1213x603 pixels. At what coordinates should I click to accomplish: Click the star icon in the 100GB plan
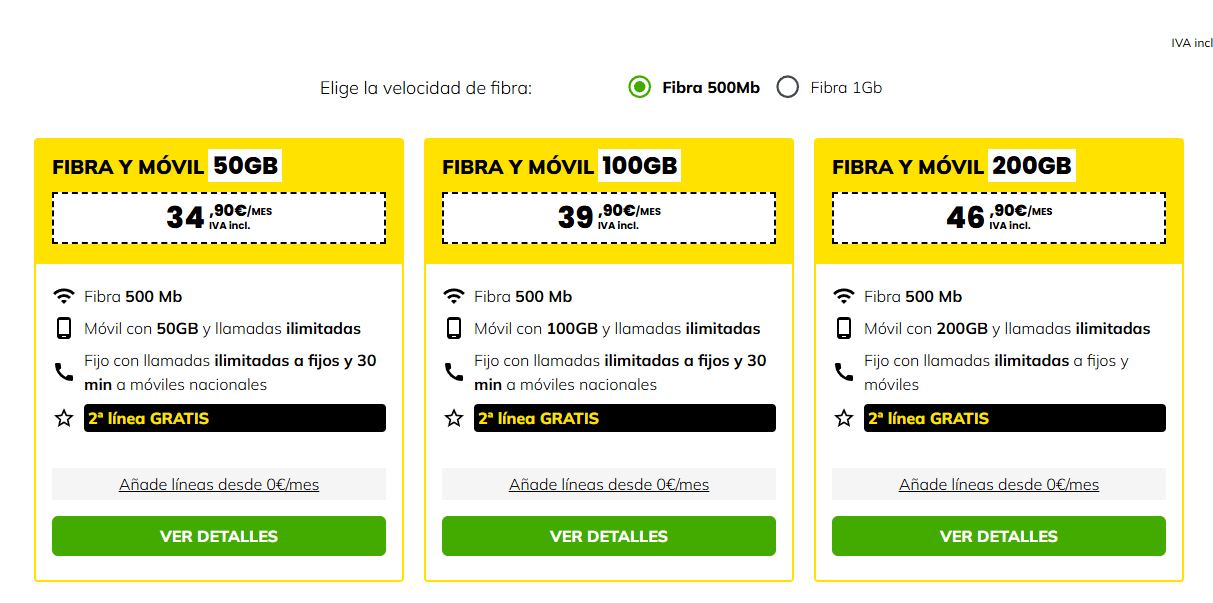[x=454, y=418]
